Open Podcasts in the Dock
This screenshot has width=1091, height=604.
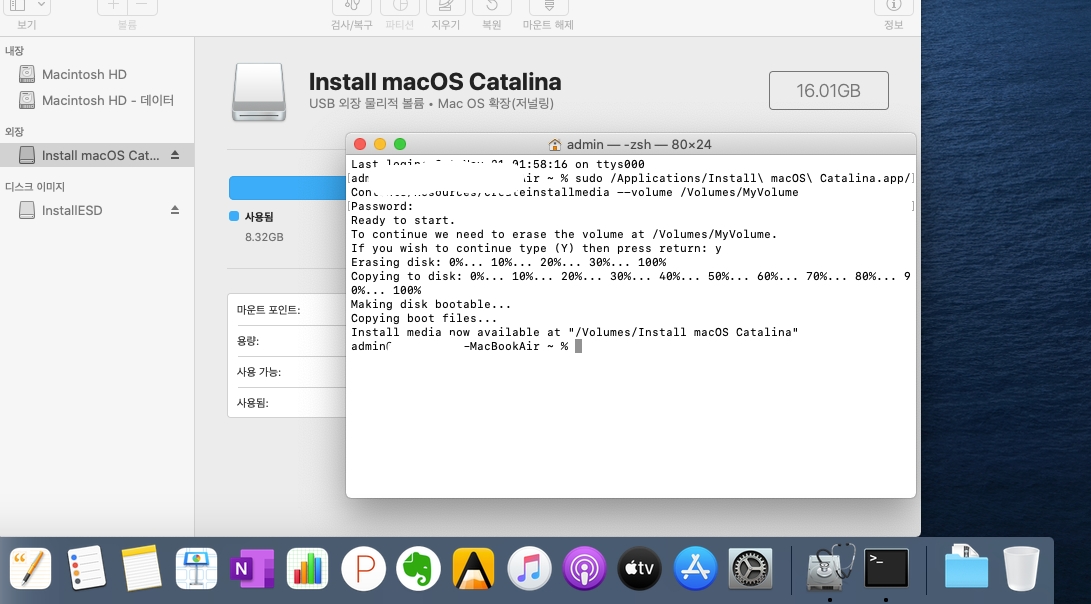[584, 568]
